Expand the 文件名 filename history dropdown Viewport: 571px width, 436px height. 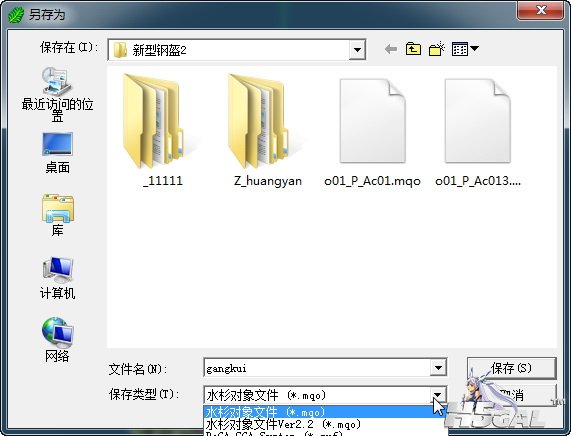(438, 368)
